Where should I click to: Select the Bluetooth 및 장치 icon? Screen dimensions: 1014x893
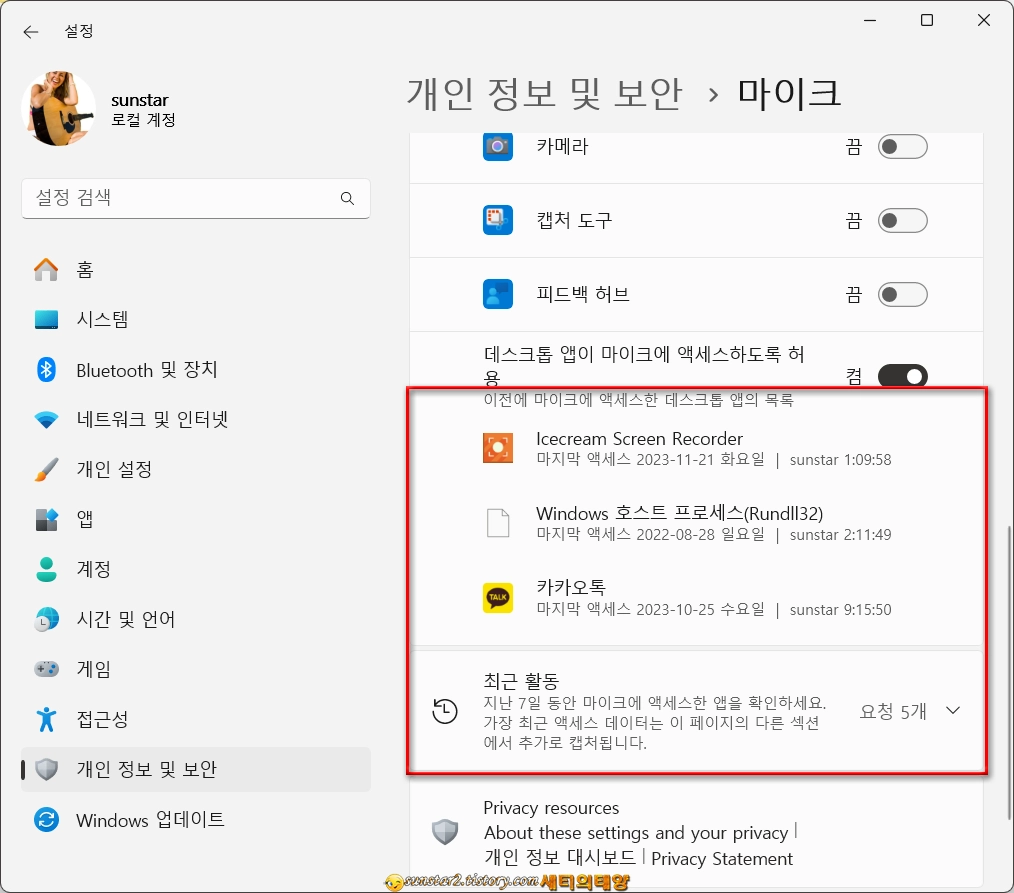[x=44, y=369]
